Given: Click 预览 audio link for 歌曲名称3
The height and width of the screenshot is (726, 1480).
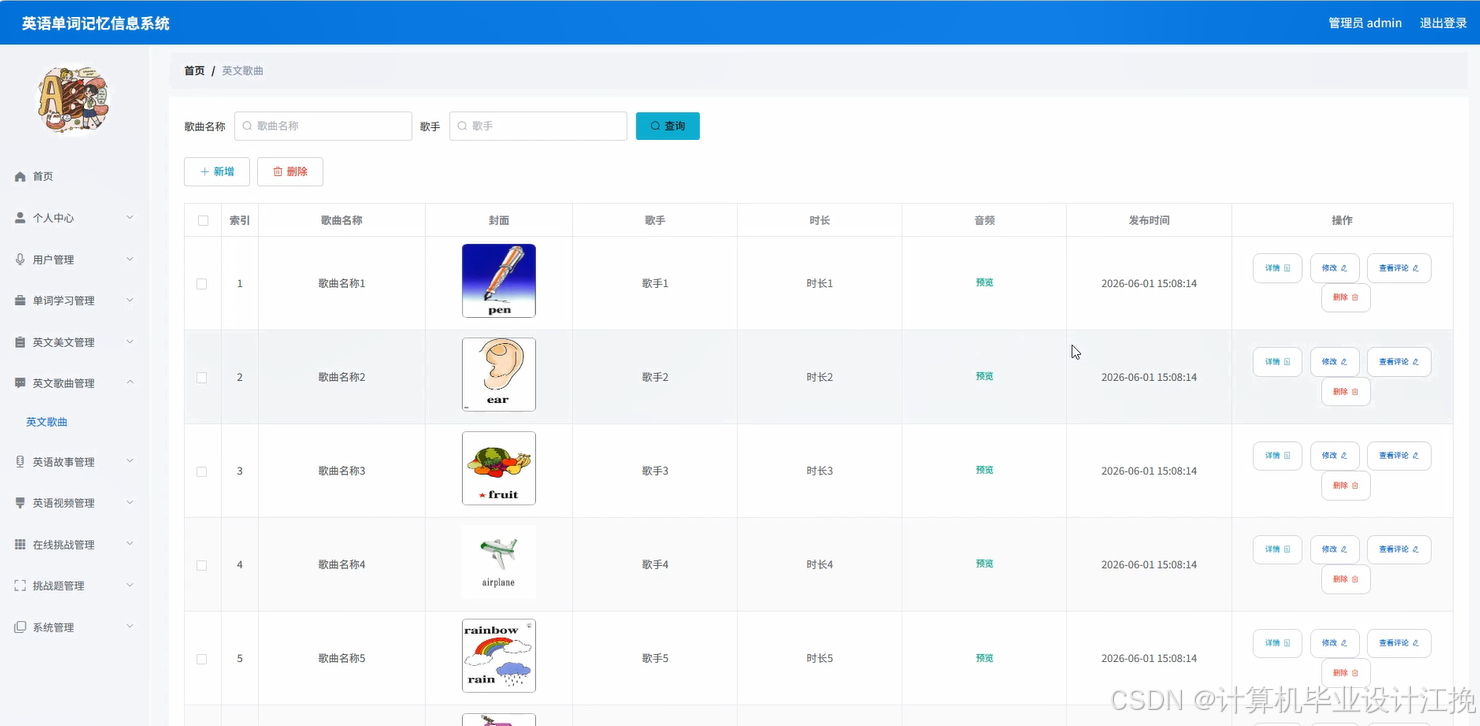Looking at the screenshot, I should [x=984, y=470].
